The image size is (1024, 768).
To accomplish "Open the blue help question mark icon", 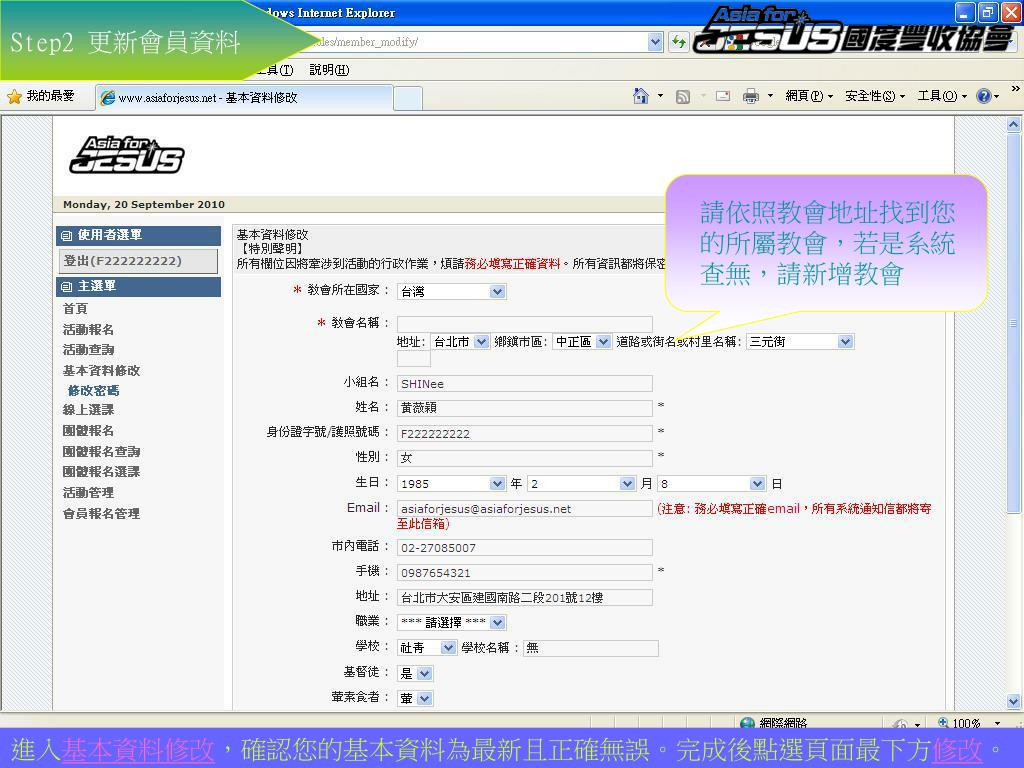I will (983, 96).
